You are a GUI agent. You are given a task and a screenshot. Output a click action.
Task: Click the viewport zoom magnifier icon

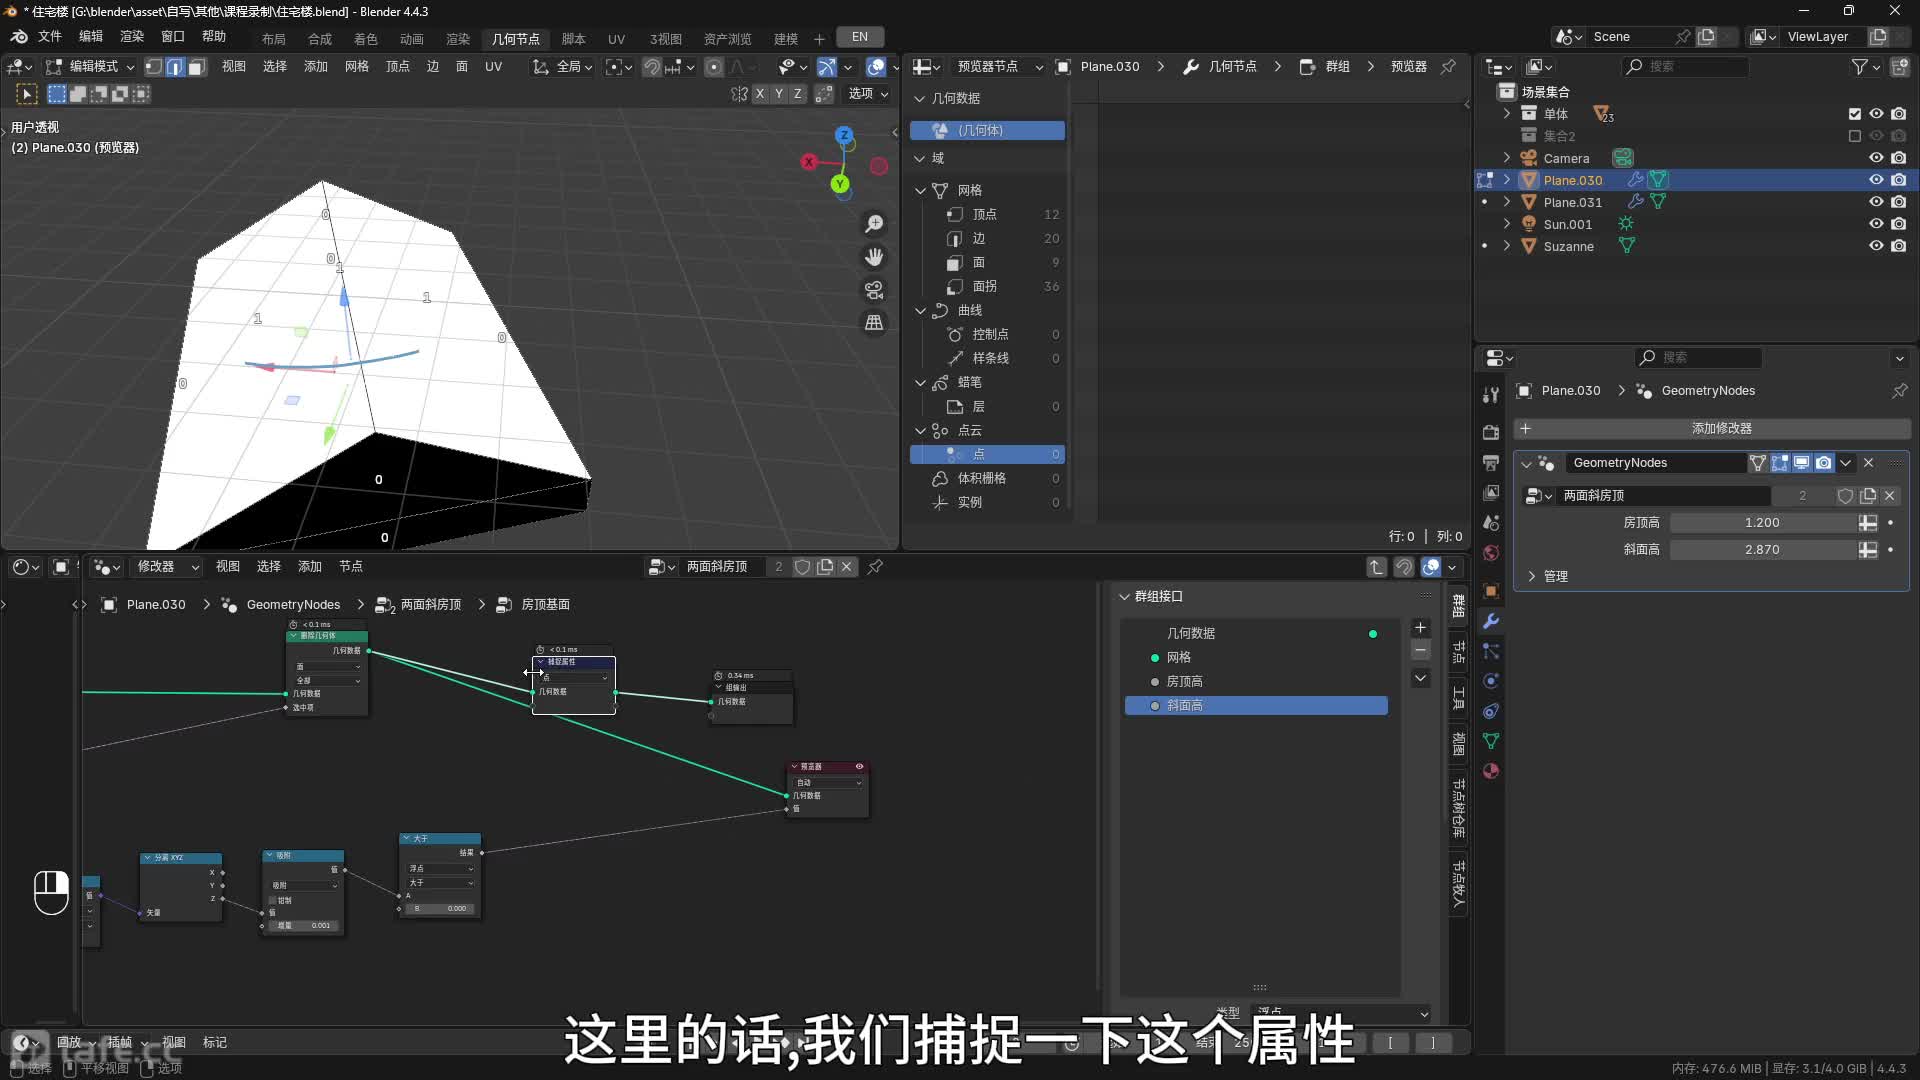coord(874,224)
